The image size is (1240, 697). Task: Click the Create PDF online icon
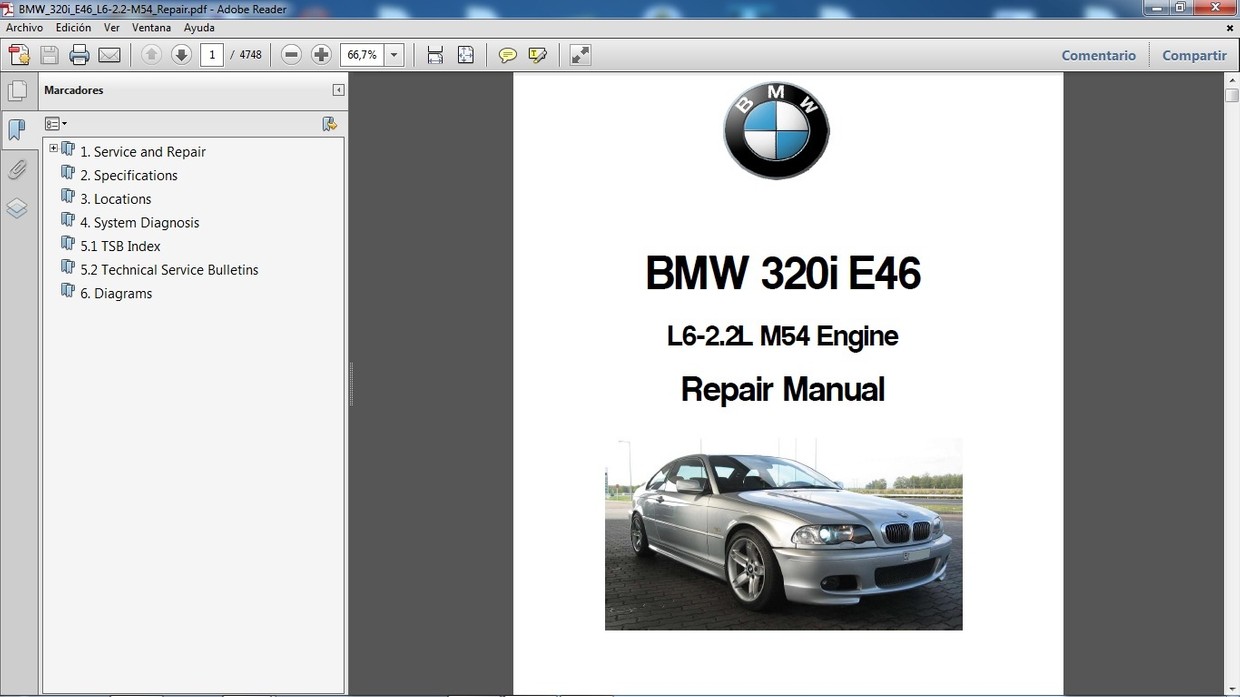coord(19,55)
